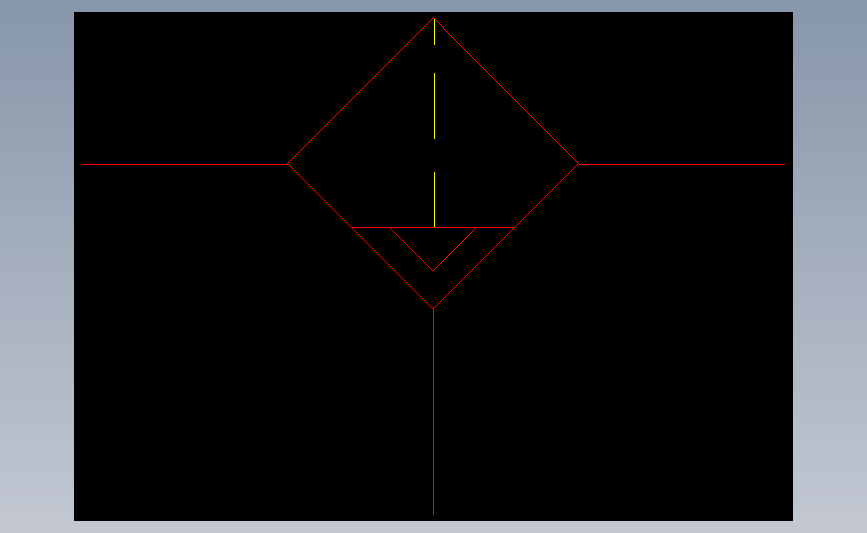
Task: Select the vertical red line below the diamond
Action: [434, 411]
